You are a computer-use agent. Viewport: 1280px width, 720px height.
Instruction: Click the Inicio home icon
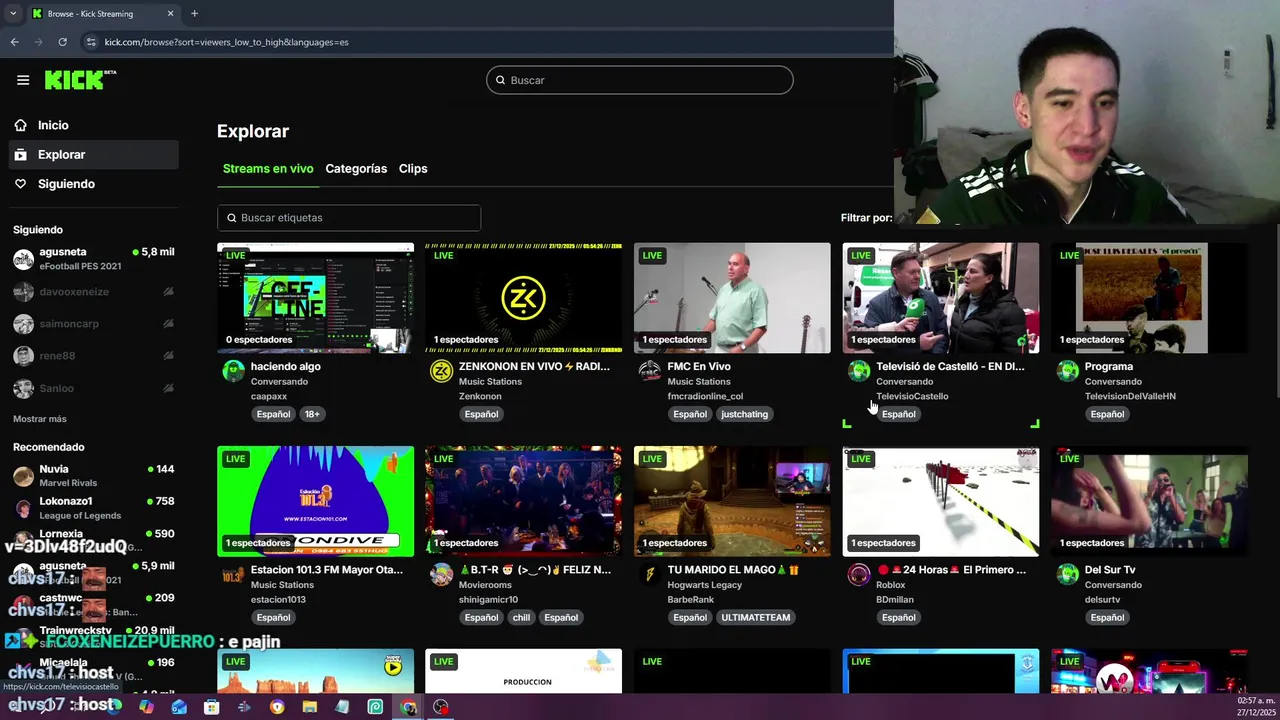point(20,125)
